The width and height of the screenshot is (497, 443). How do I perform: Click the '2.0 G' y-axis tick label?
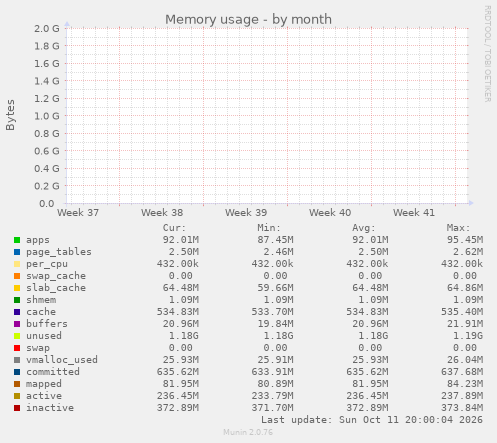pyautogui.click(x=47, y=29)
